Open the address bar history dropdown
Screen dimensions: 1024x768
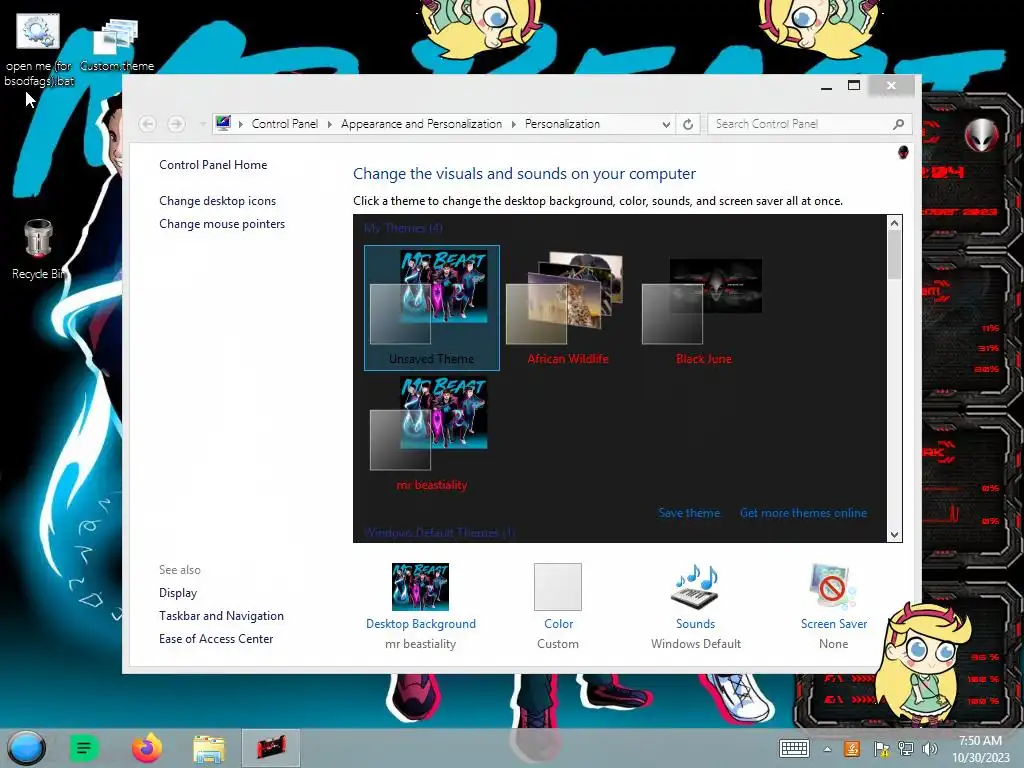[x=666, y=124]
